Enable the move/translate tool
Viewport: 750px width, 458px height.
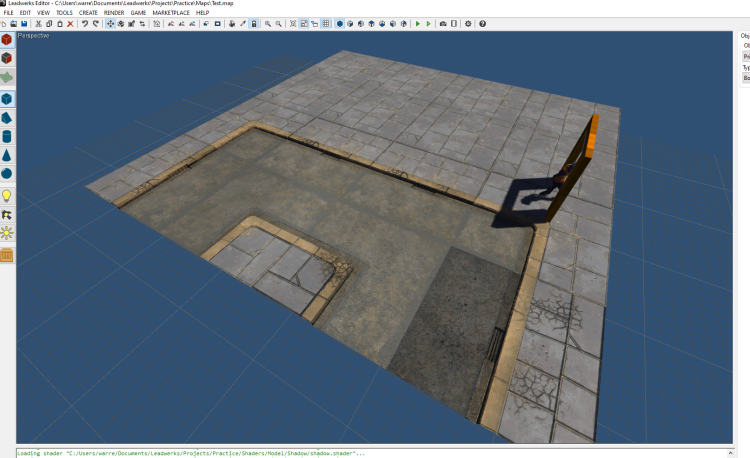click(x=110, y=23)
